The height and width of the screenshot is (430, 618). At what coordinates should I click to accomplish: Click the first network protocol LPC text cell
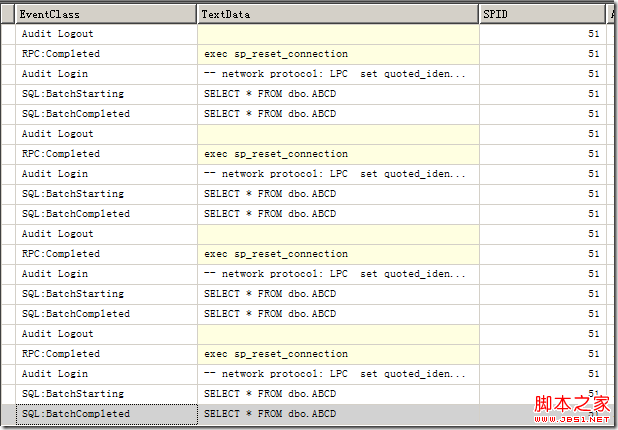tap(334, 74)
